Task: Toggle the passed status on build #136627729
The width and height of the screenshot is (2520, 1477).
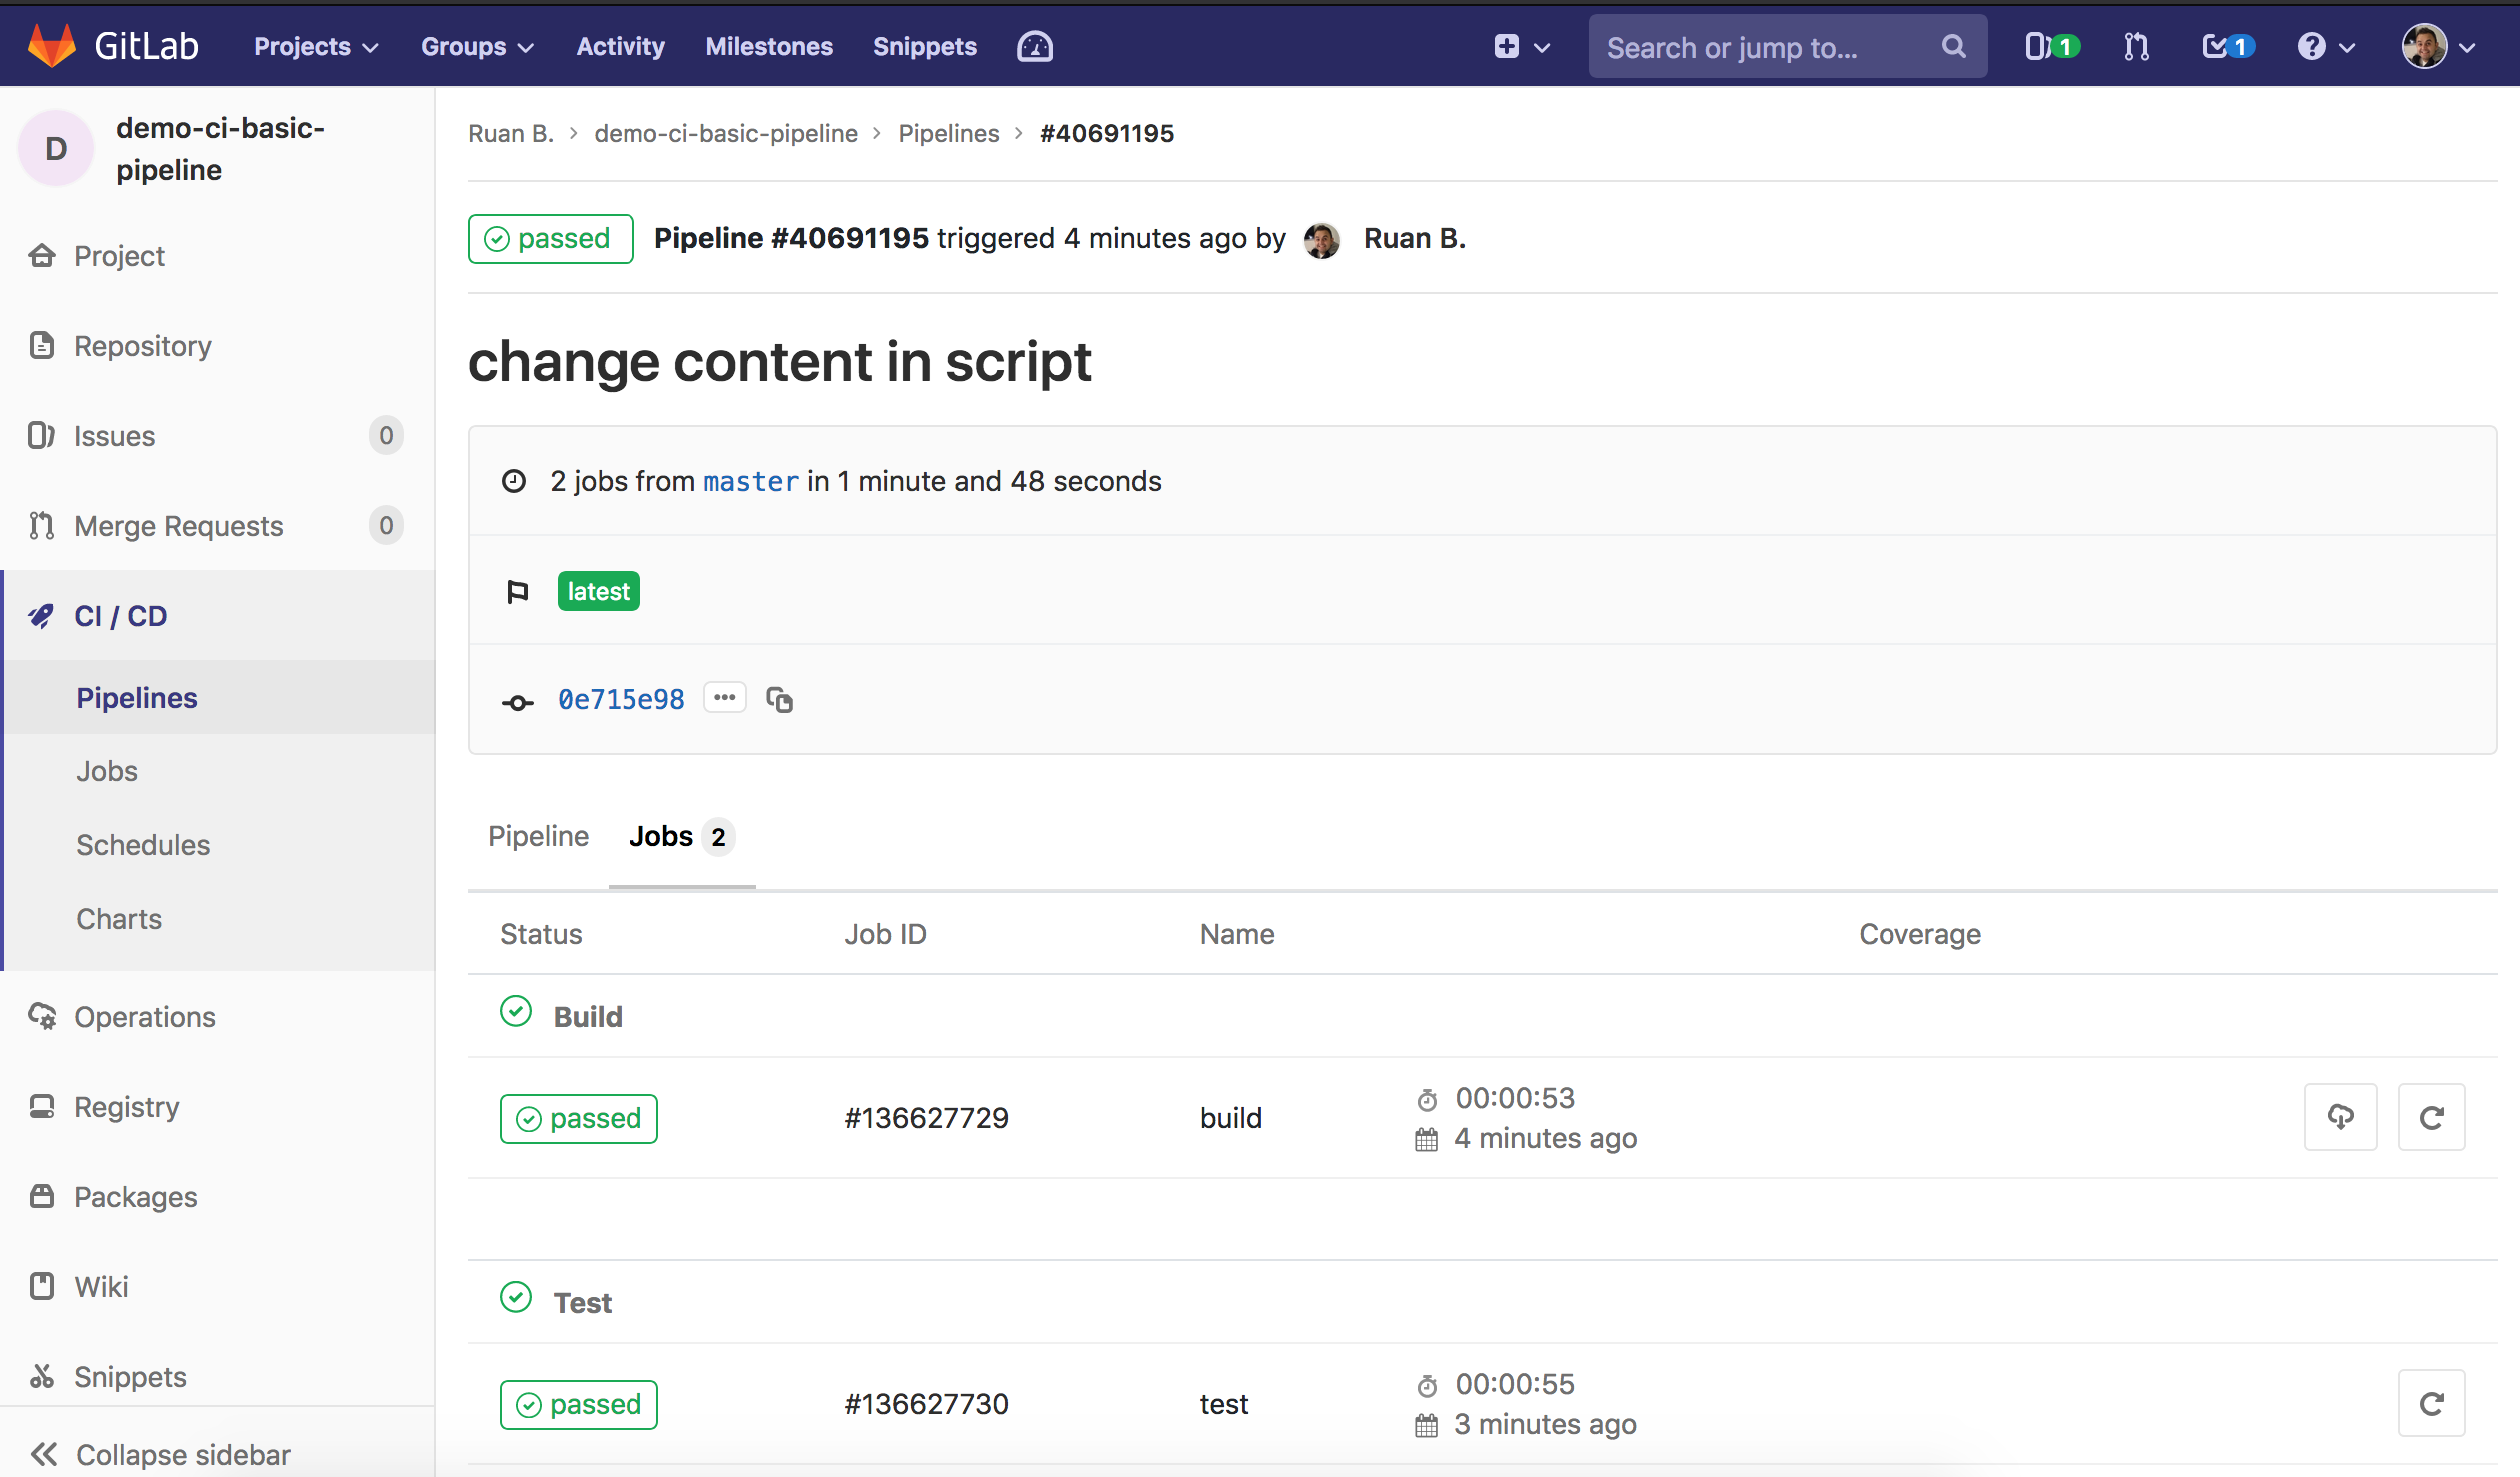Action: [x=579, y=1118]
